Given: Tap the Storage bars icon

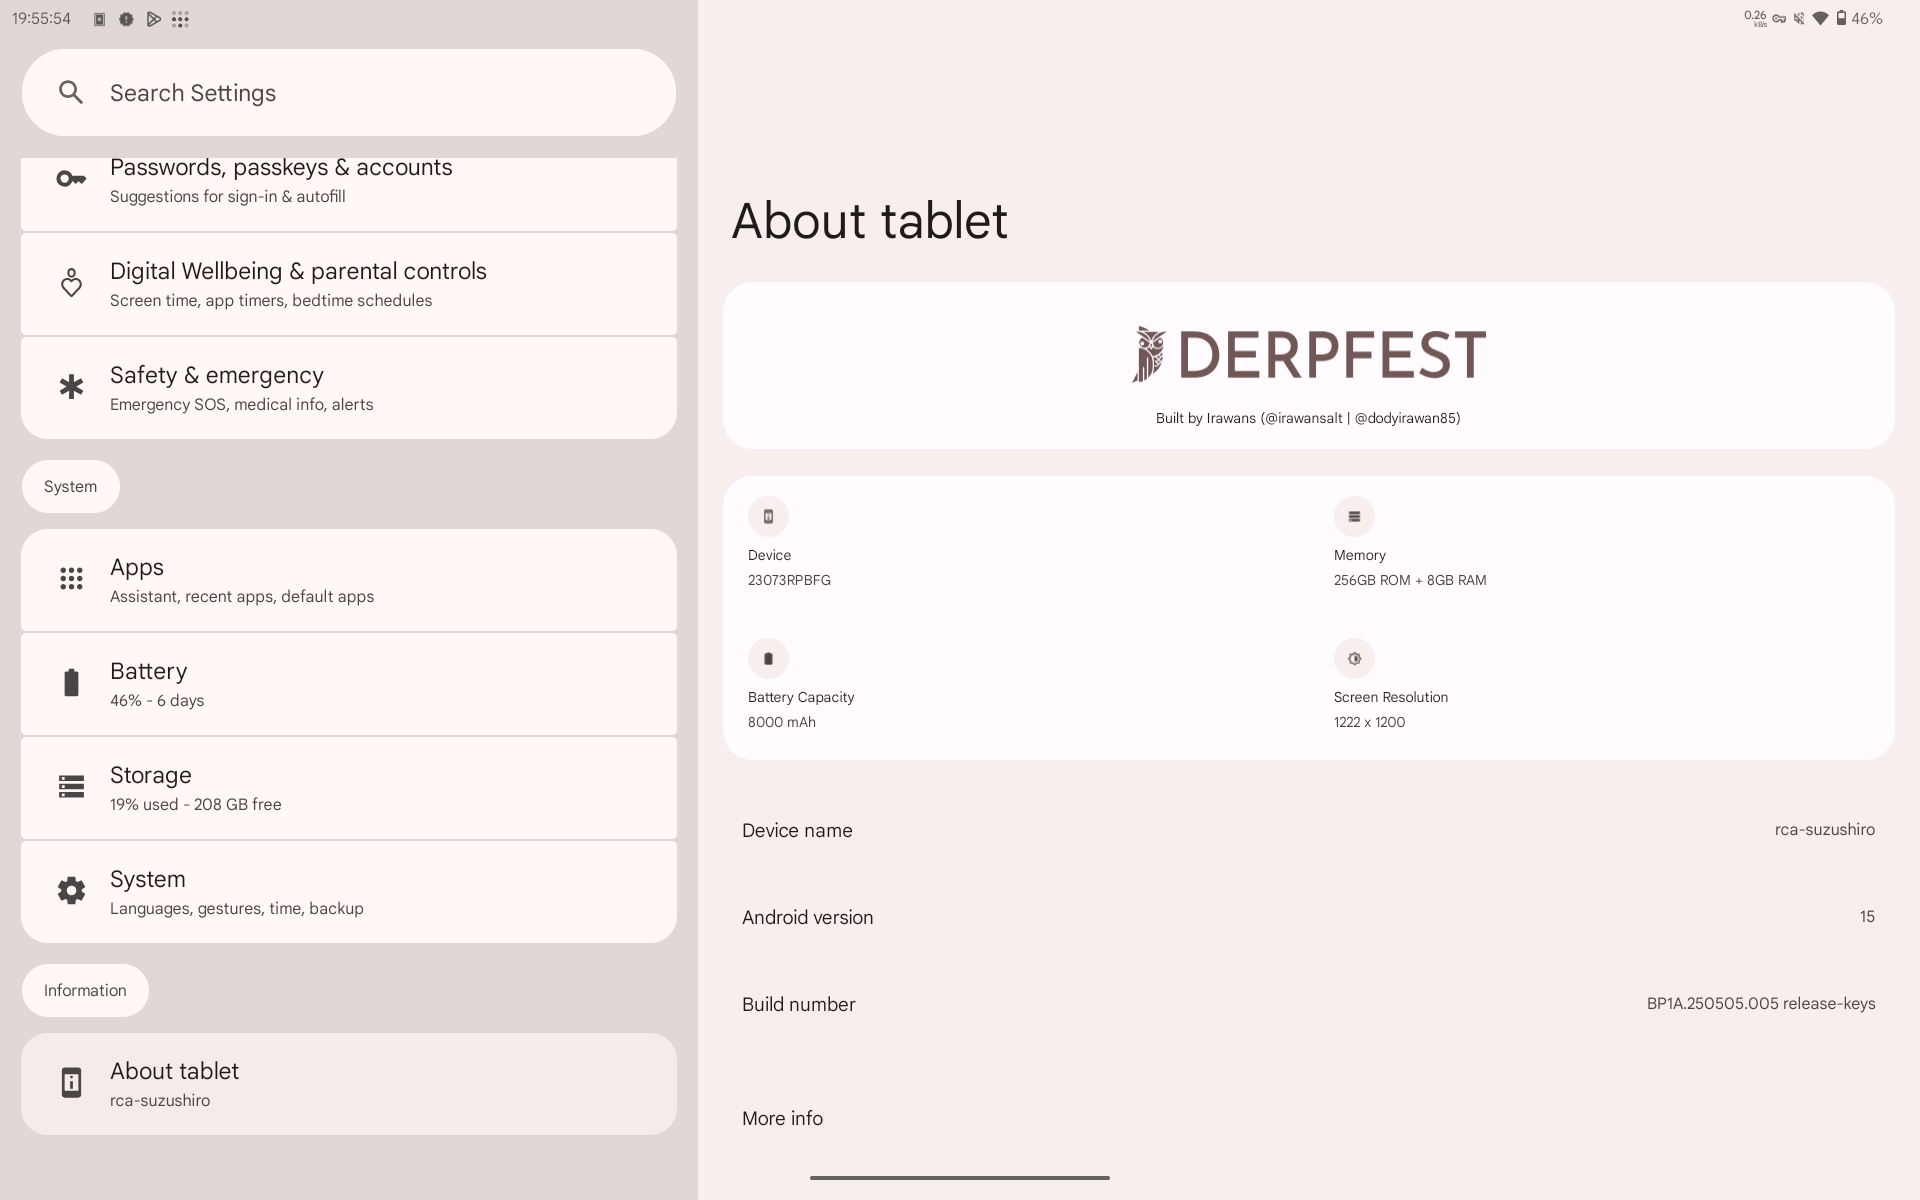Looking at the screenshot, I should [71, 787].
